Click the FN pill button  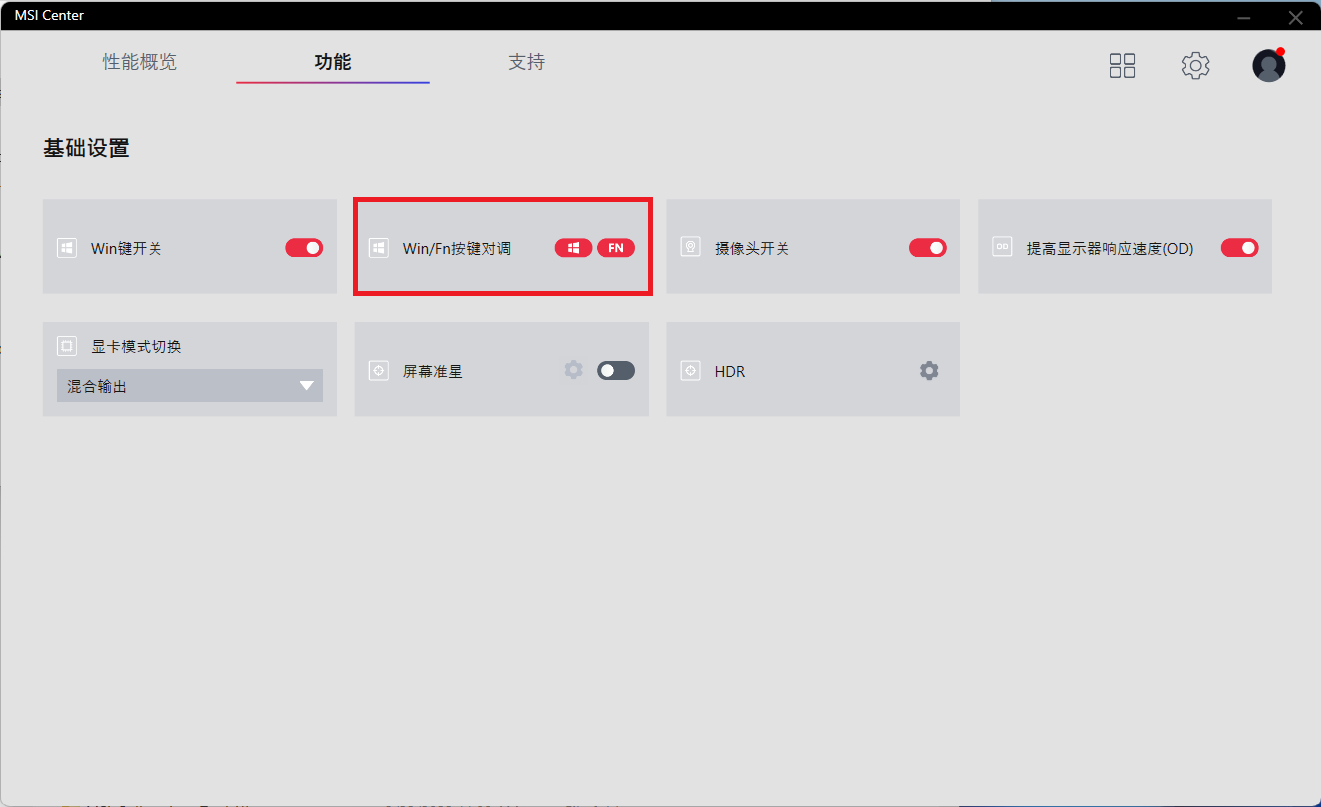point(616,248)
